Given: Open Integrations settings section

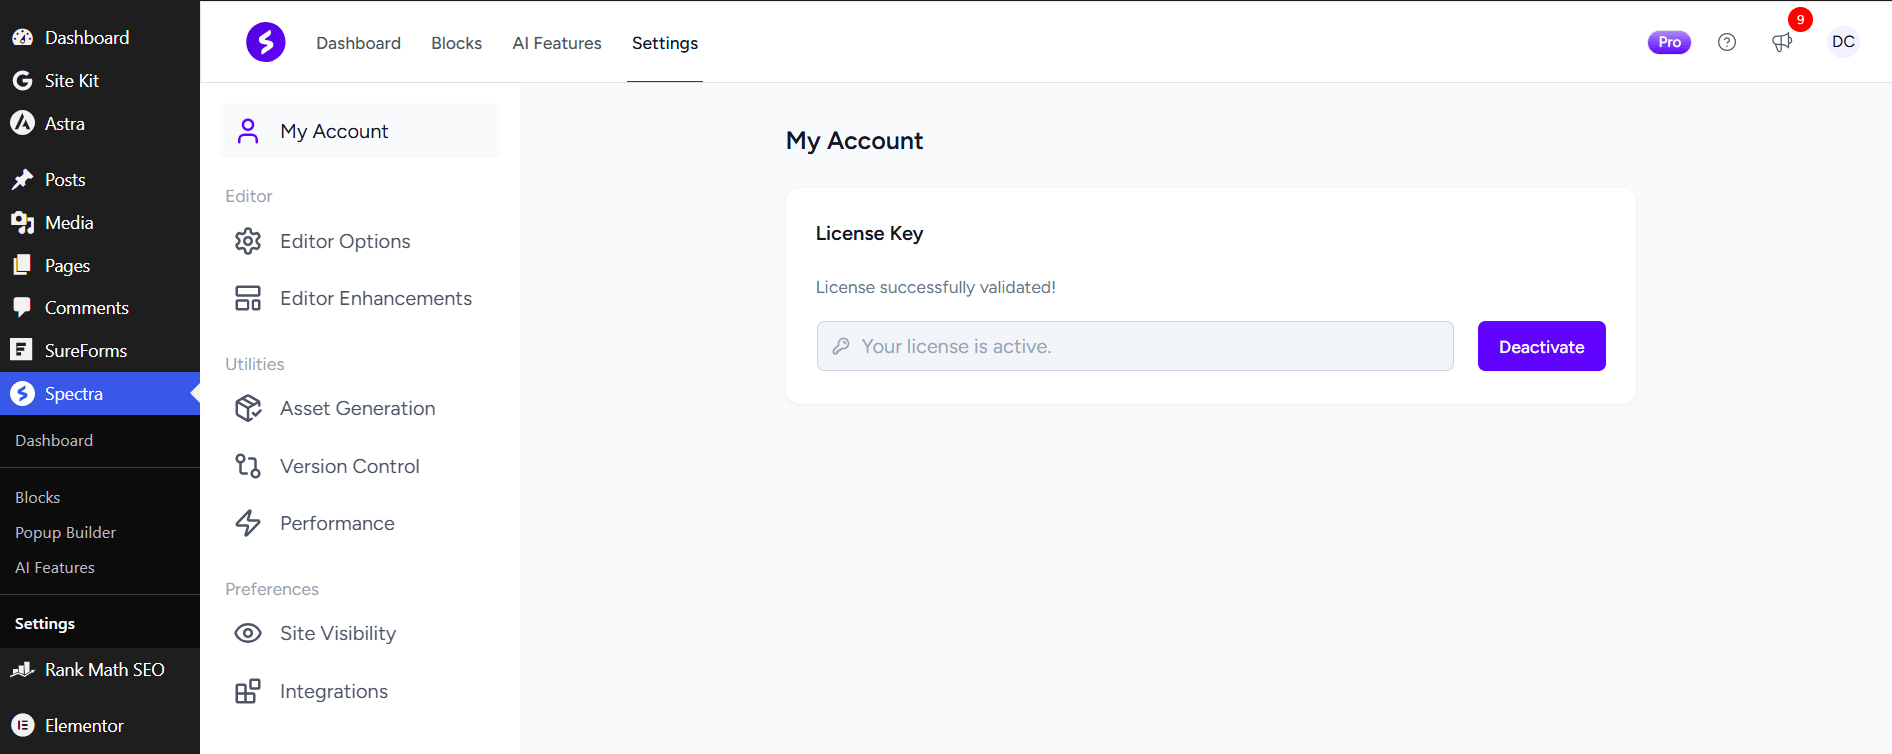Looking at the screenshot, I should pyautogui.click(x=333, y=691).
